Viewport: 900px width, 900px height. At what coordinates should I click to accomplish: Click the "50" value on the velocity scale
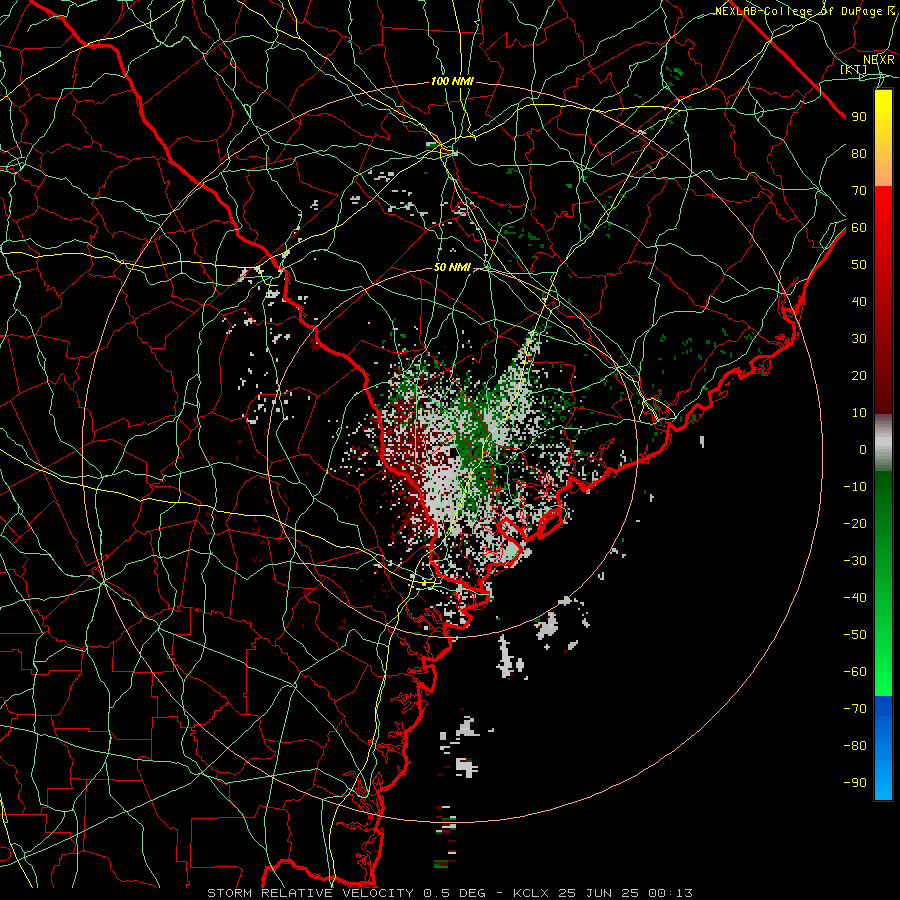pos(859,265)
